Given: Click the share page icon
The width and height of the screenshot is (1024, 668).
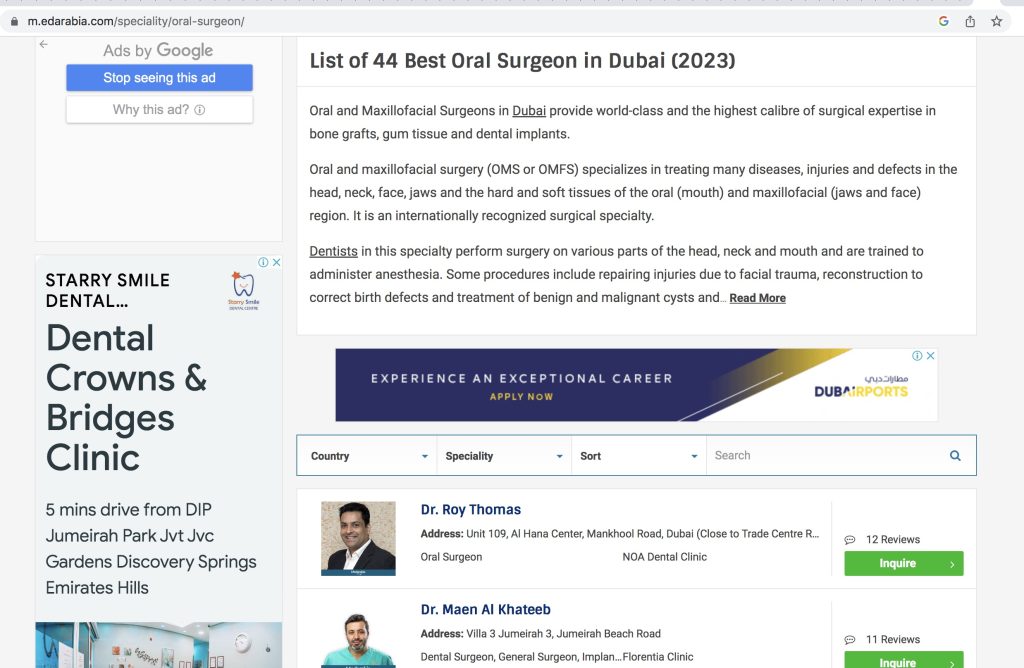Looking at the screenshot, I should tap(970, 22).
